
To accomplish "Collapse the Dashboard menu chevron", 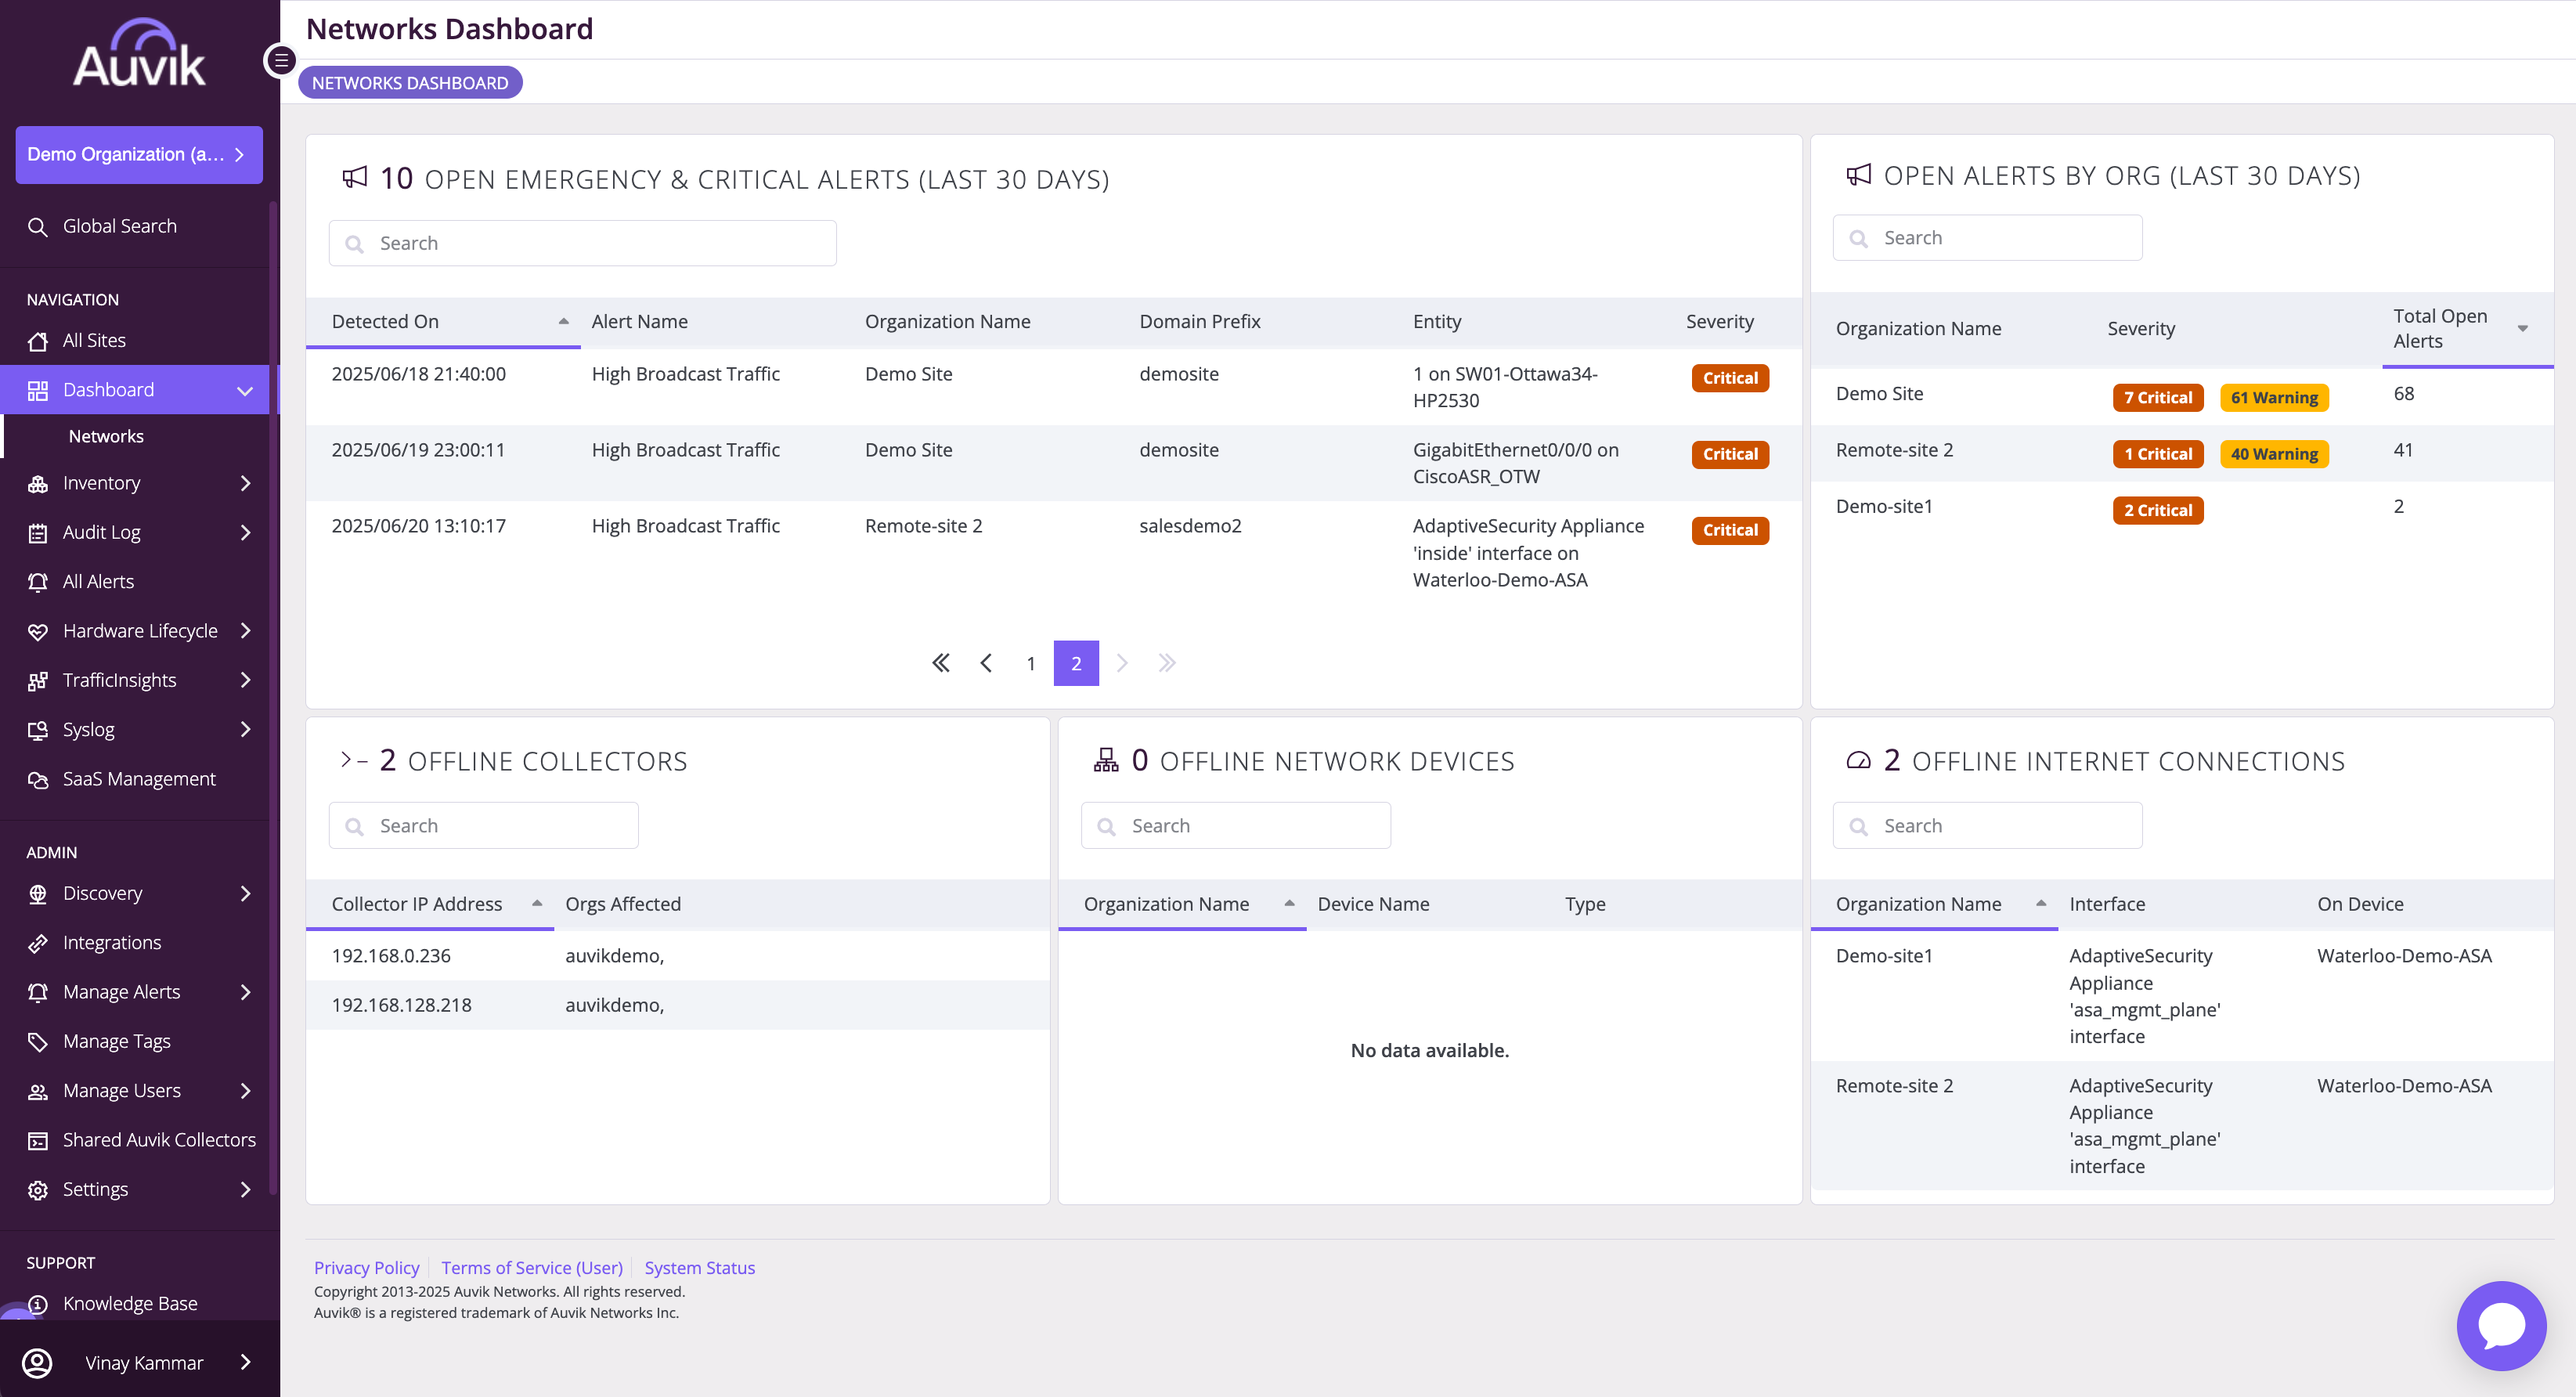I will coord(245,390).
